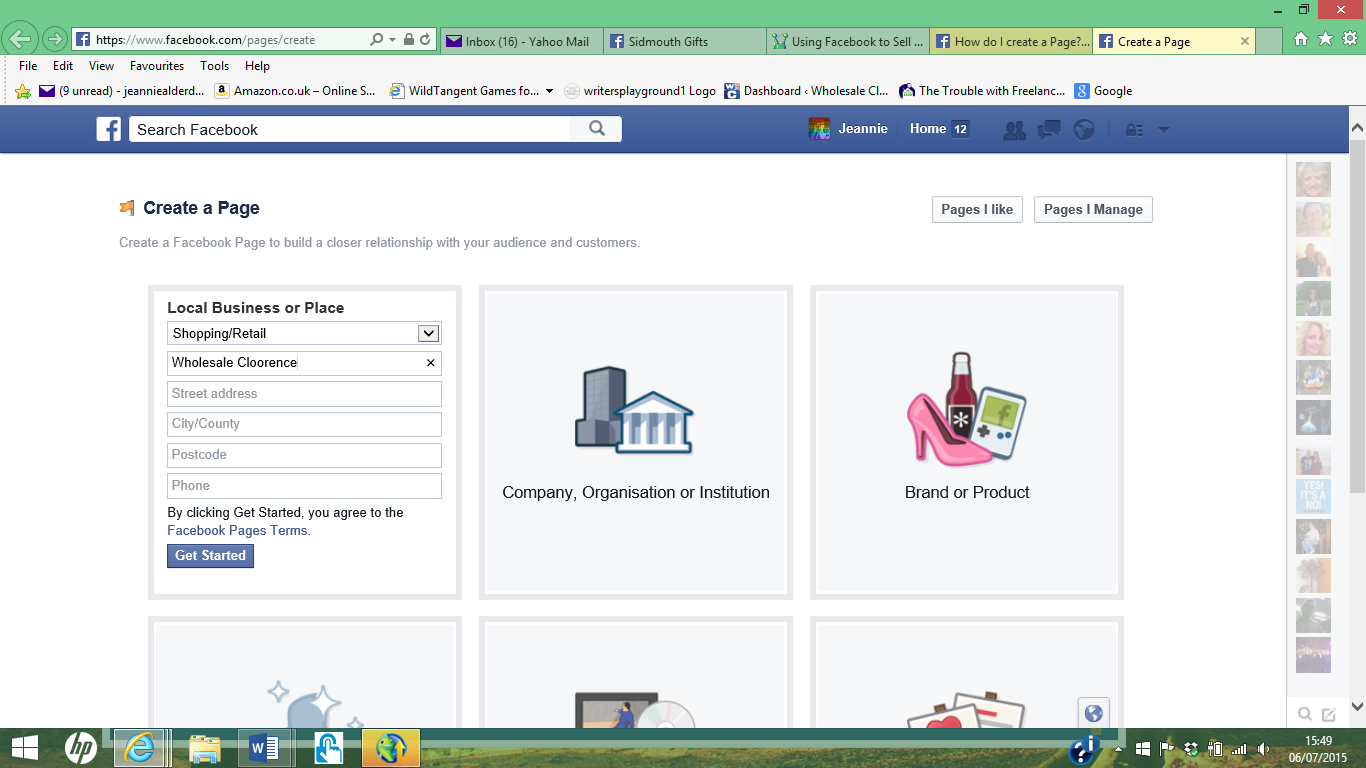Switch to the How do I create a Page tab
Screen dimensions: 1366x768
coord(1012,41)
